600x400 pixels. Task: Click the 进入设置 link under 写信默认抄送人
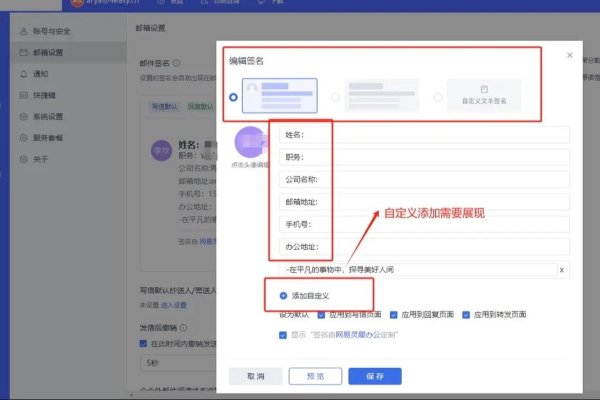(173, 305)
